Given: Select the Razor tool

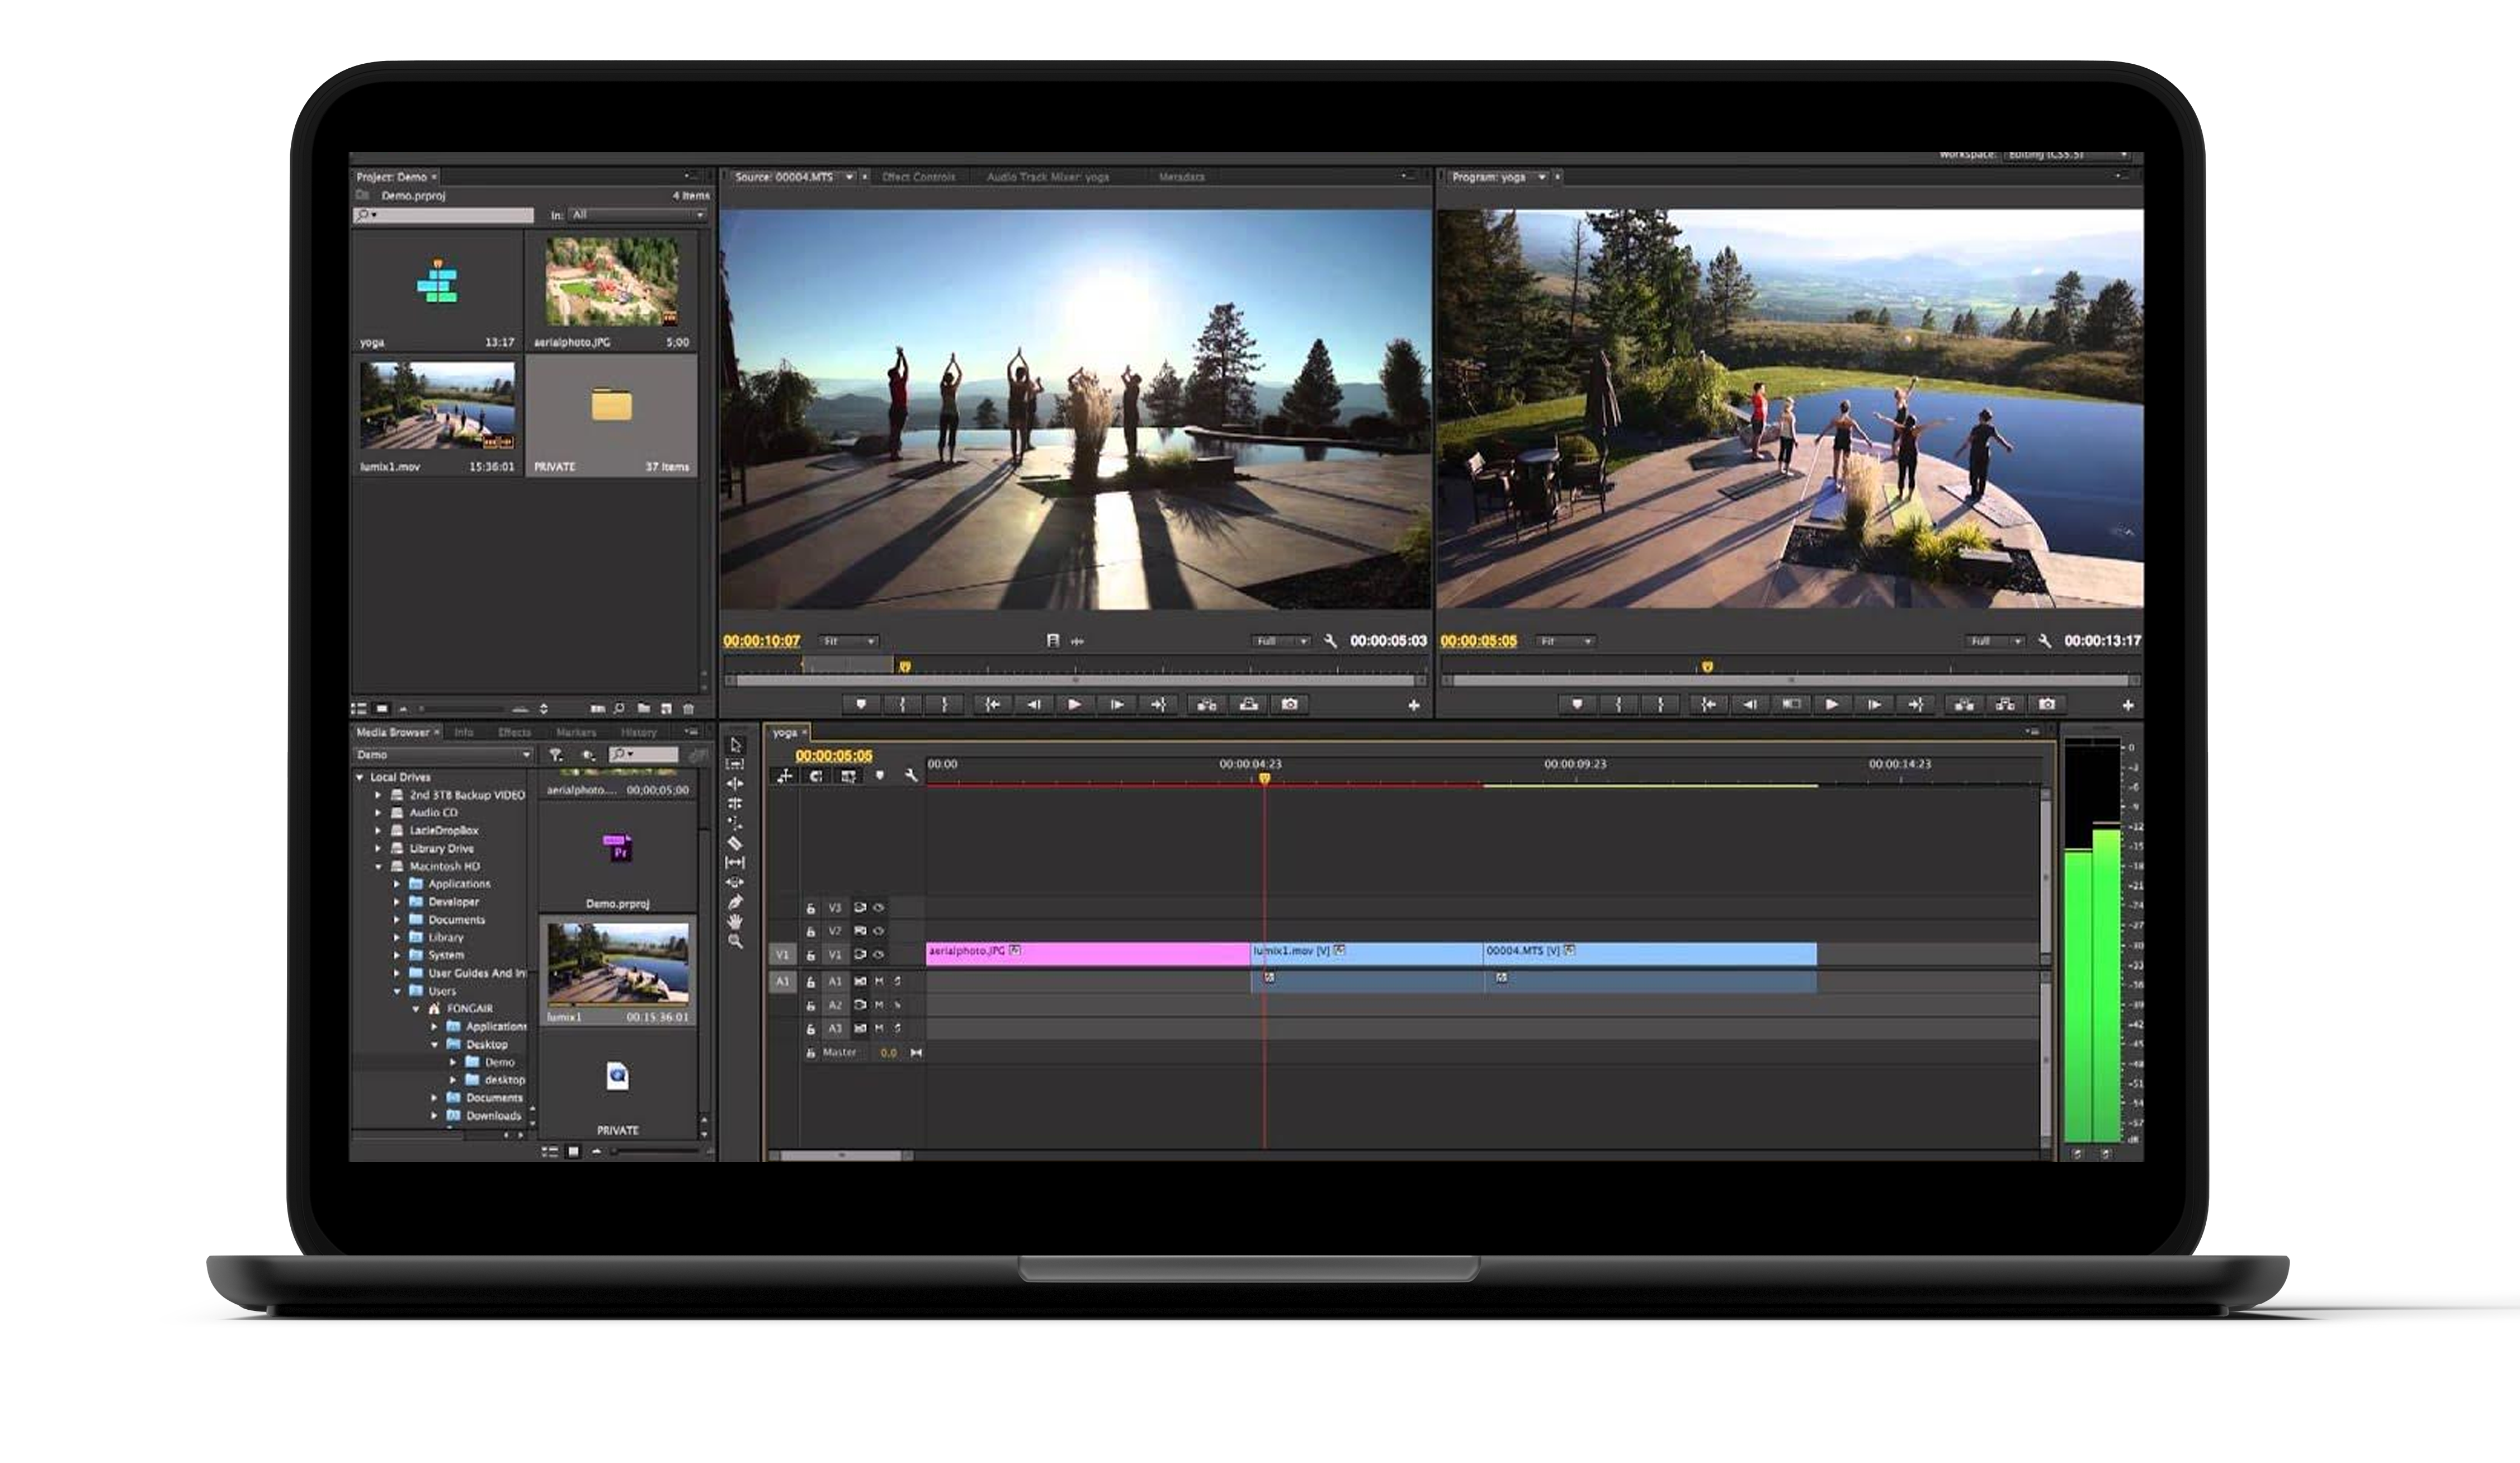Looking at the screenshot, I should tap(735, 843).
